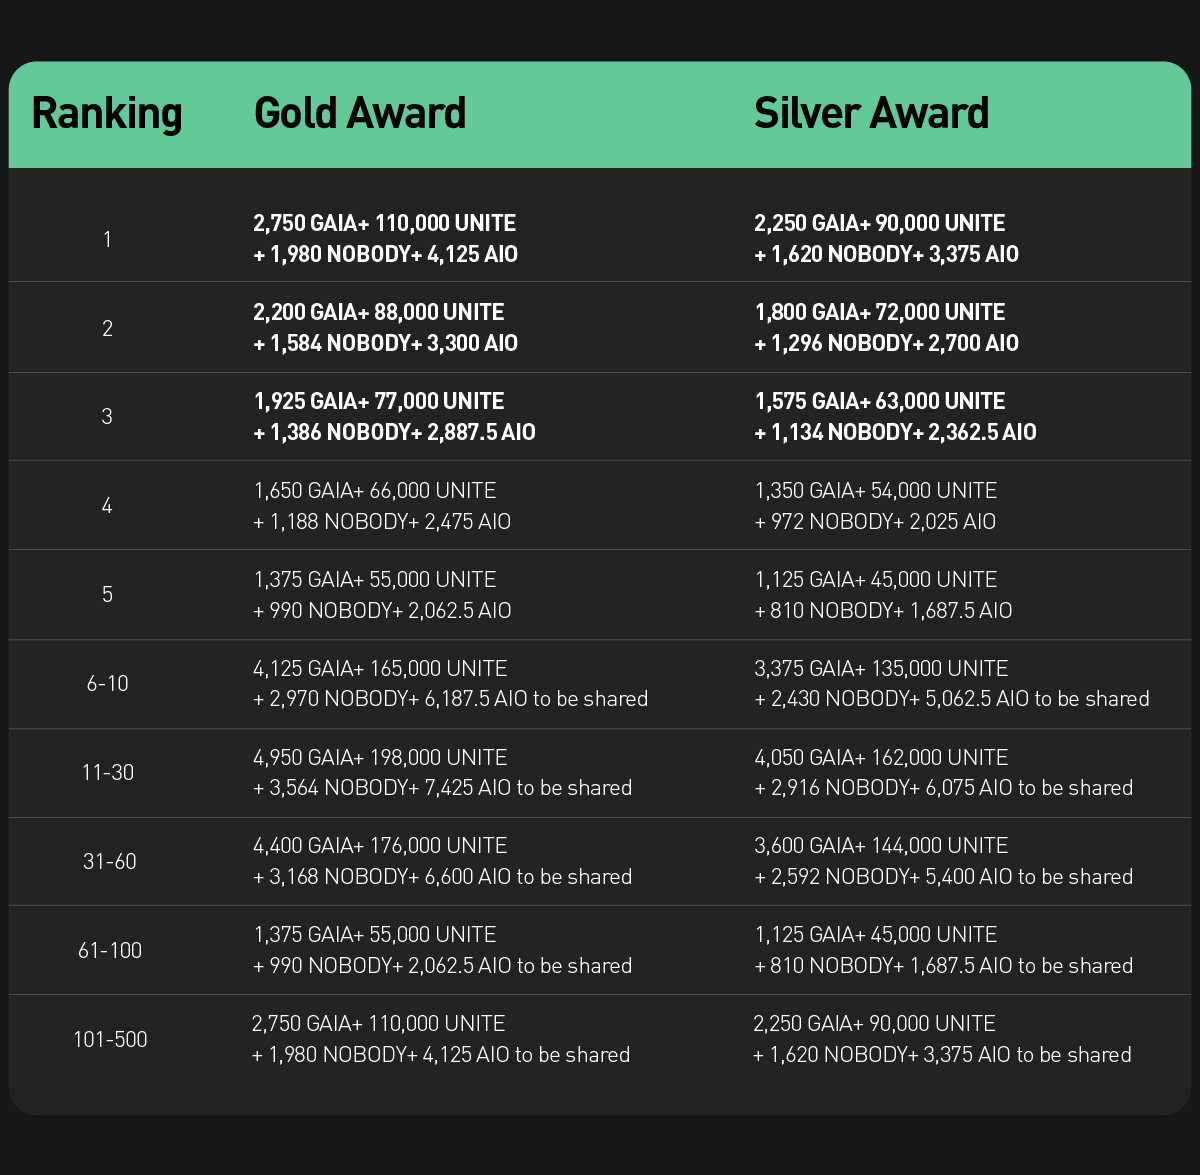Viewport: 1200px width, 1175px height.
Task: Click ranking number 4 in the Ranking column
Action: point(107,506)
